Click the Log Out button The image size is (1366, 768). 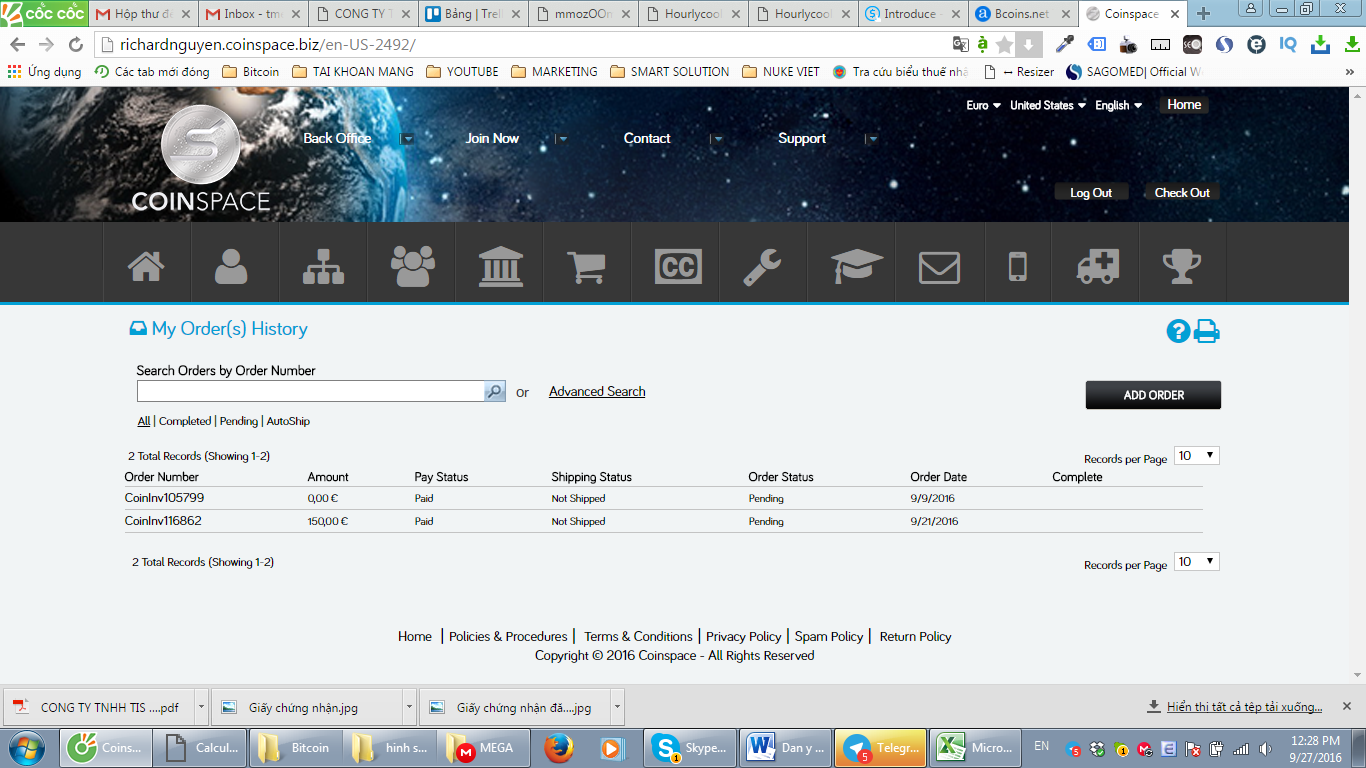coord(1091,193)
